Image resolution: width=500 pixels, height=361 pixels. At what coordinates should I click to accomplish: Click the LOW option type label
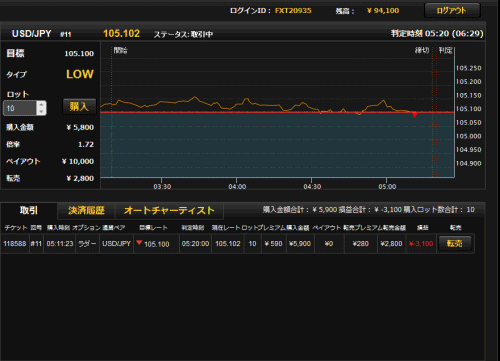[x=80, y=74]
